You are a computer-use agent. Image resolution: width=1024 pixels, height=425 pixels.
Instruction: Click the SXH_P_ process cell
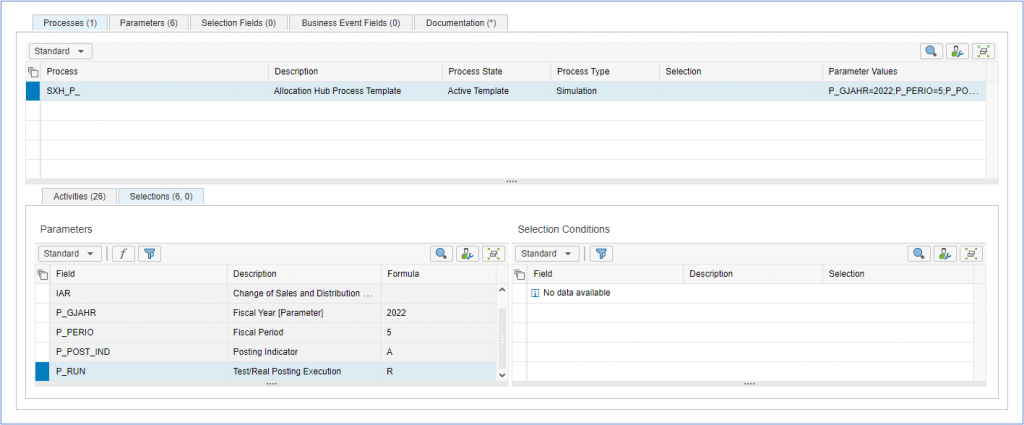pos(155,91)
